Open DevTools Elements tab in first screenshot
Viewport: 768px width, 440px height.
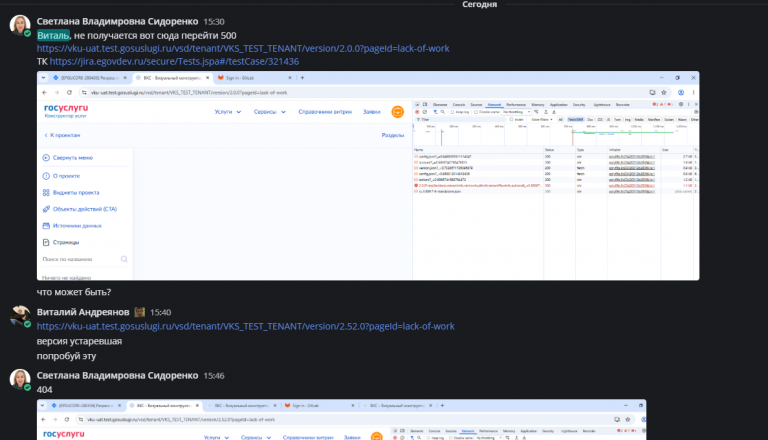pyautogui.click(x=440, y=105)
